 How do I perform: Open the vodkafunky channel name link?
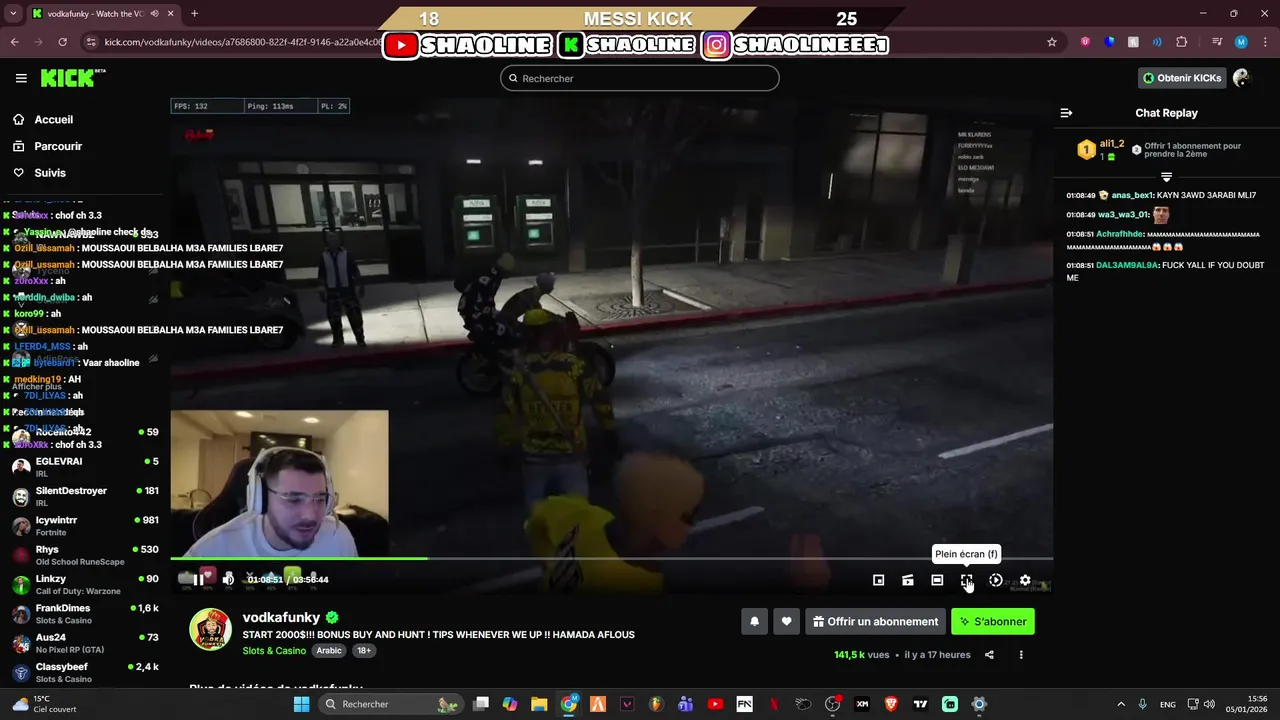click(281, 618)
